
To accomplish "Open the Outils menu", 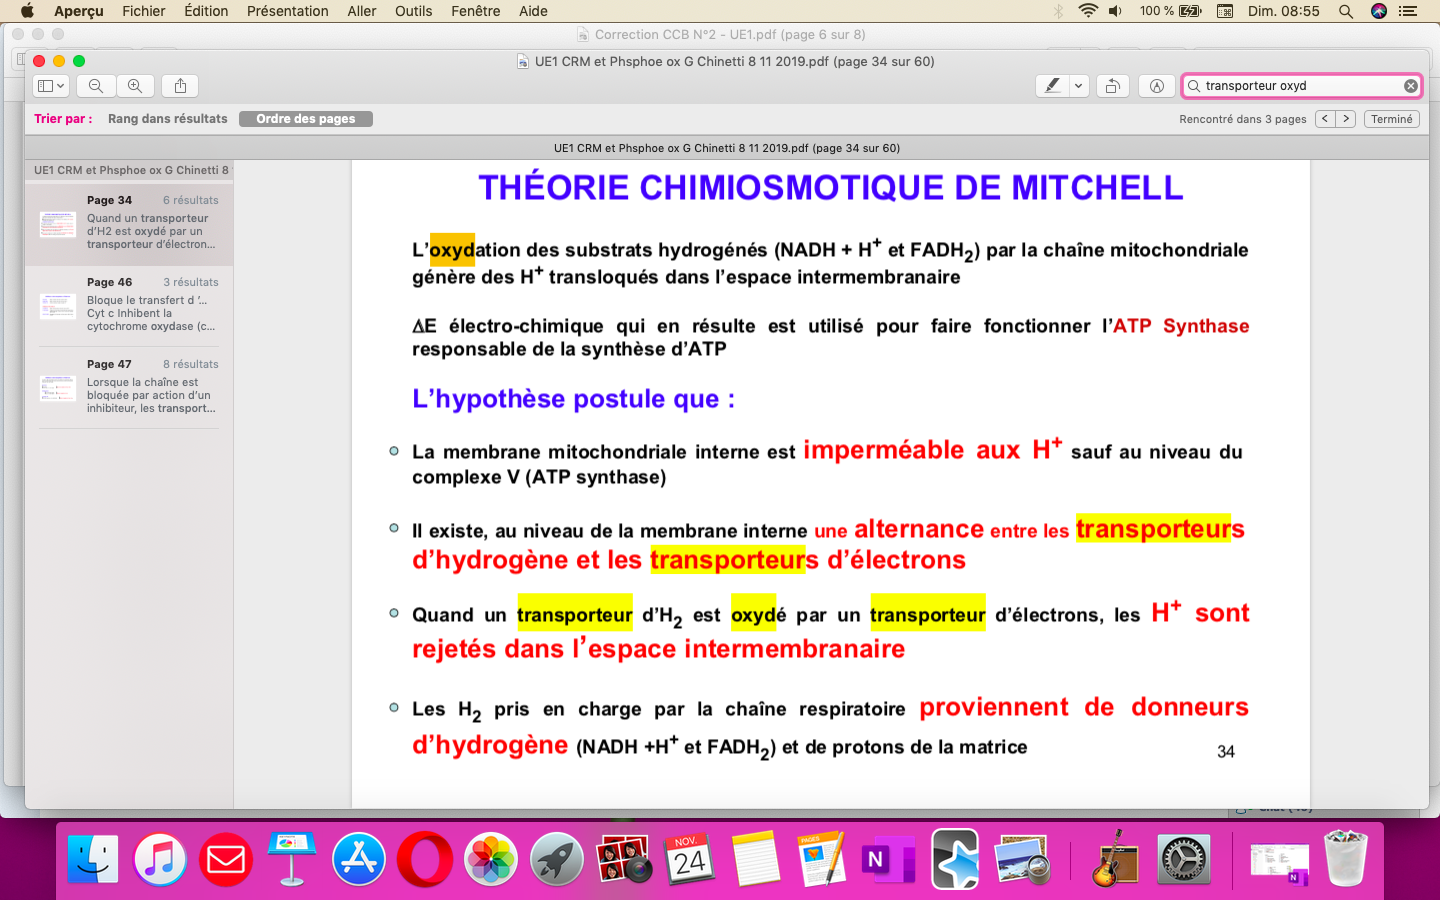I will (x=413, y=11).
